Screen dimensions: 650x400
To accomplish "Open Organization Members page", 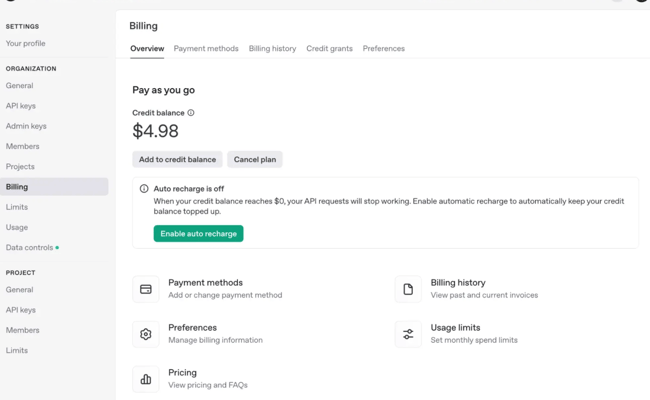I will coord(22,146).
